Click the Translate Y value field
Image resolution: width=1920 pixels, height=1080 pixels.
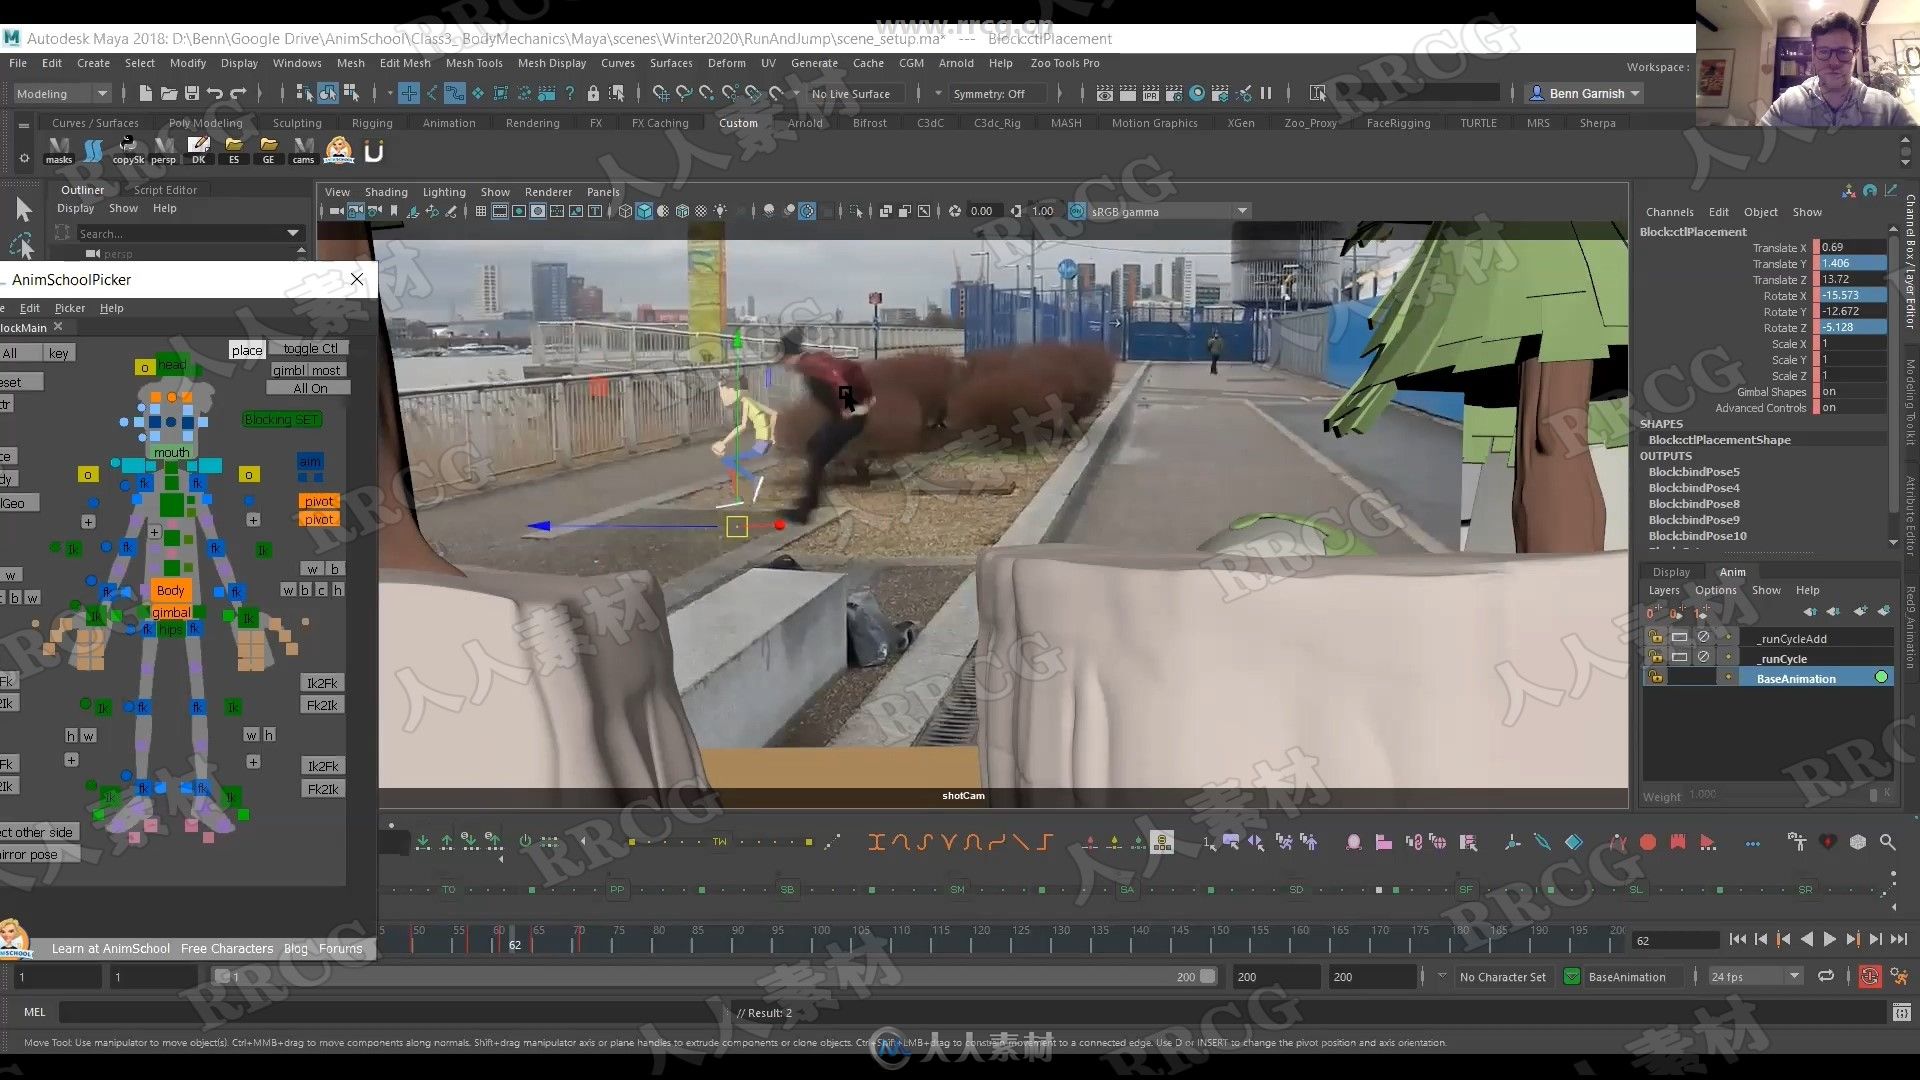[1852, 264]
